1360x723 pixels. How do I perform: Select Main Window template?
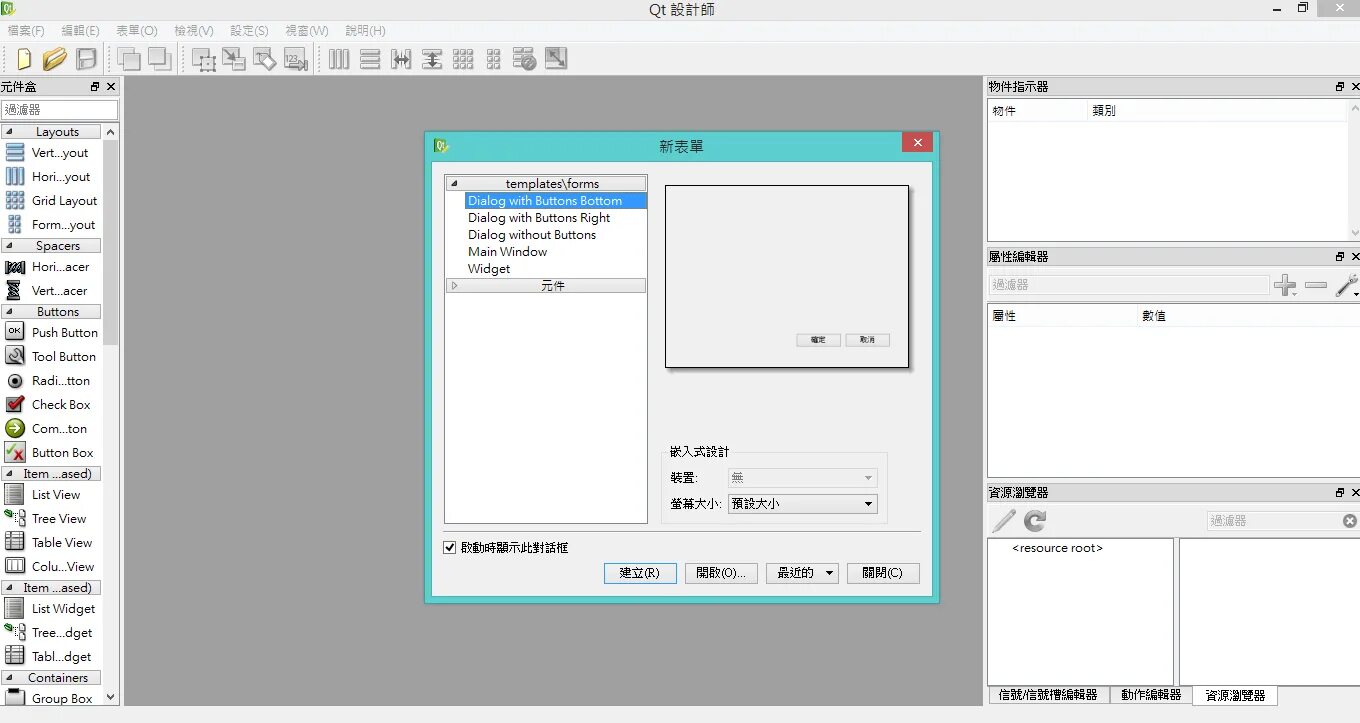(508, 252)
